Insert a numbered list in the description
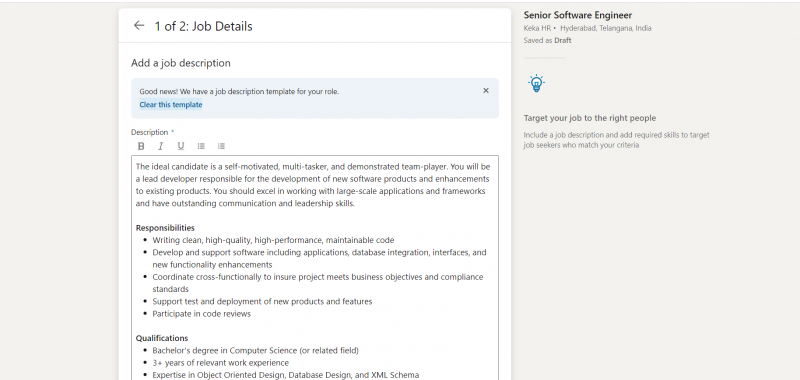 coord(221,146)
